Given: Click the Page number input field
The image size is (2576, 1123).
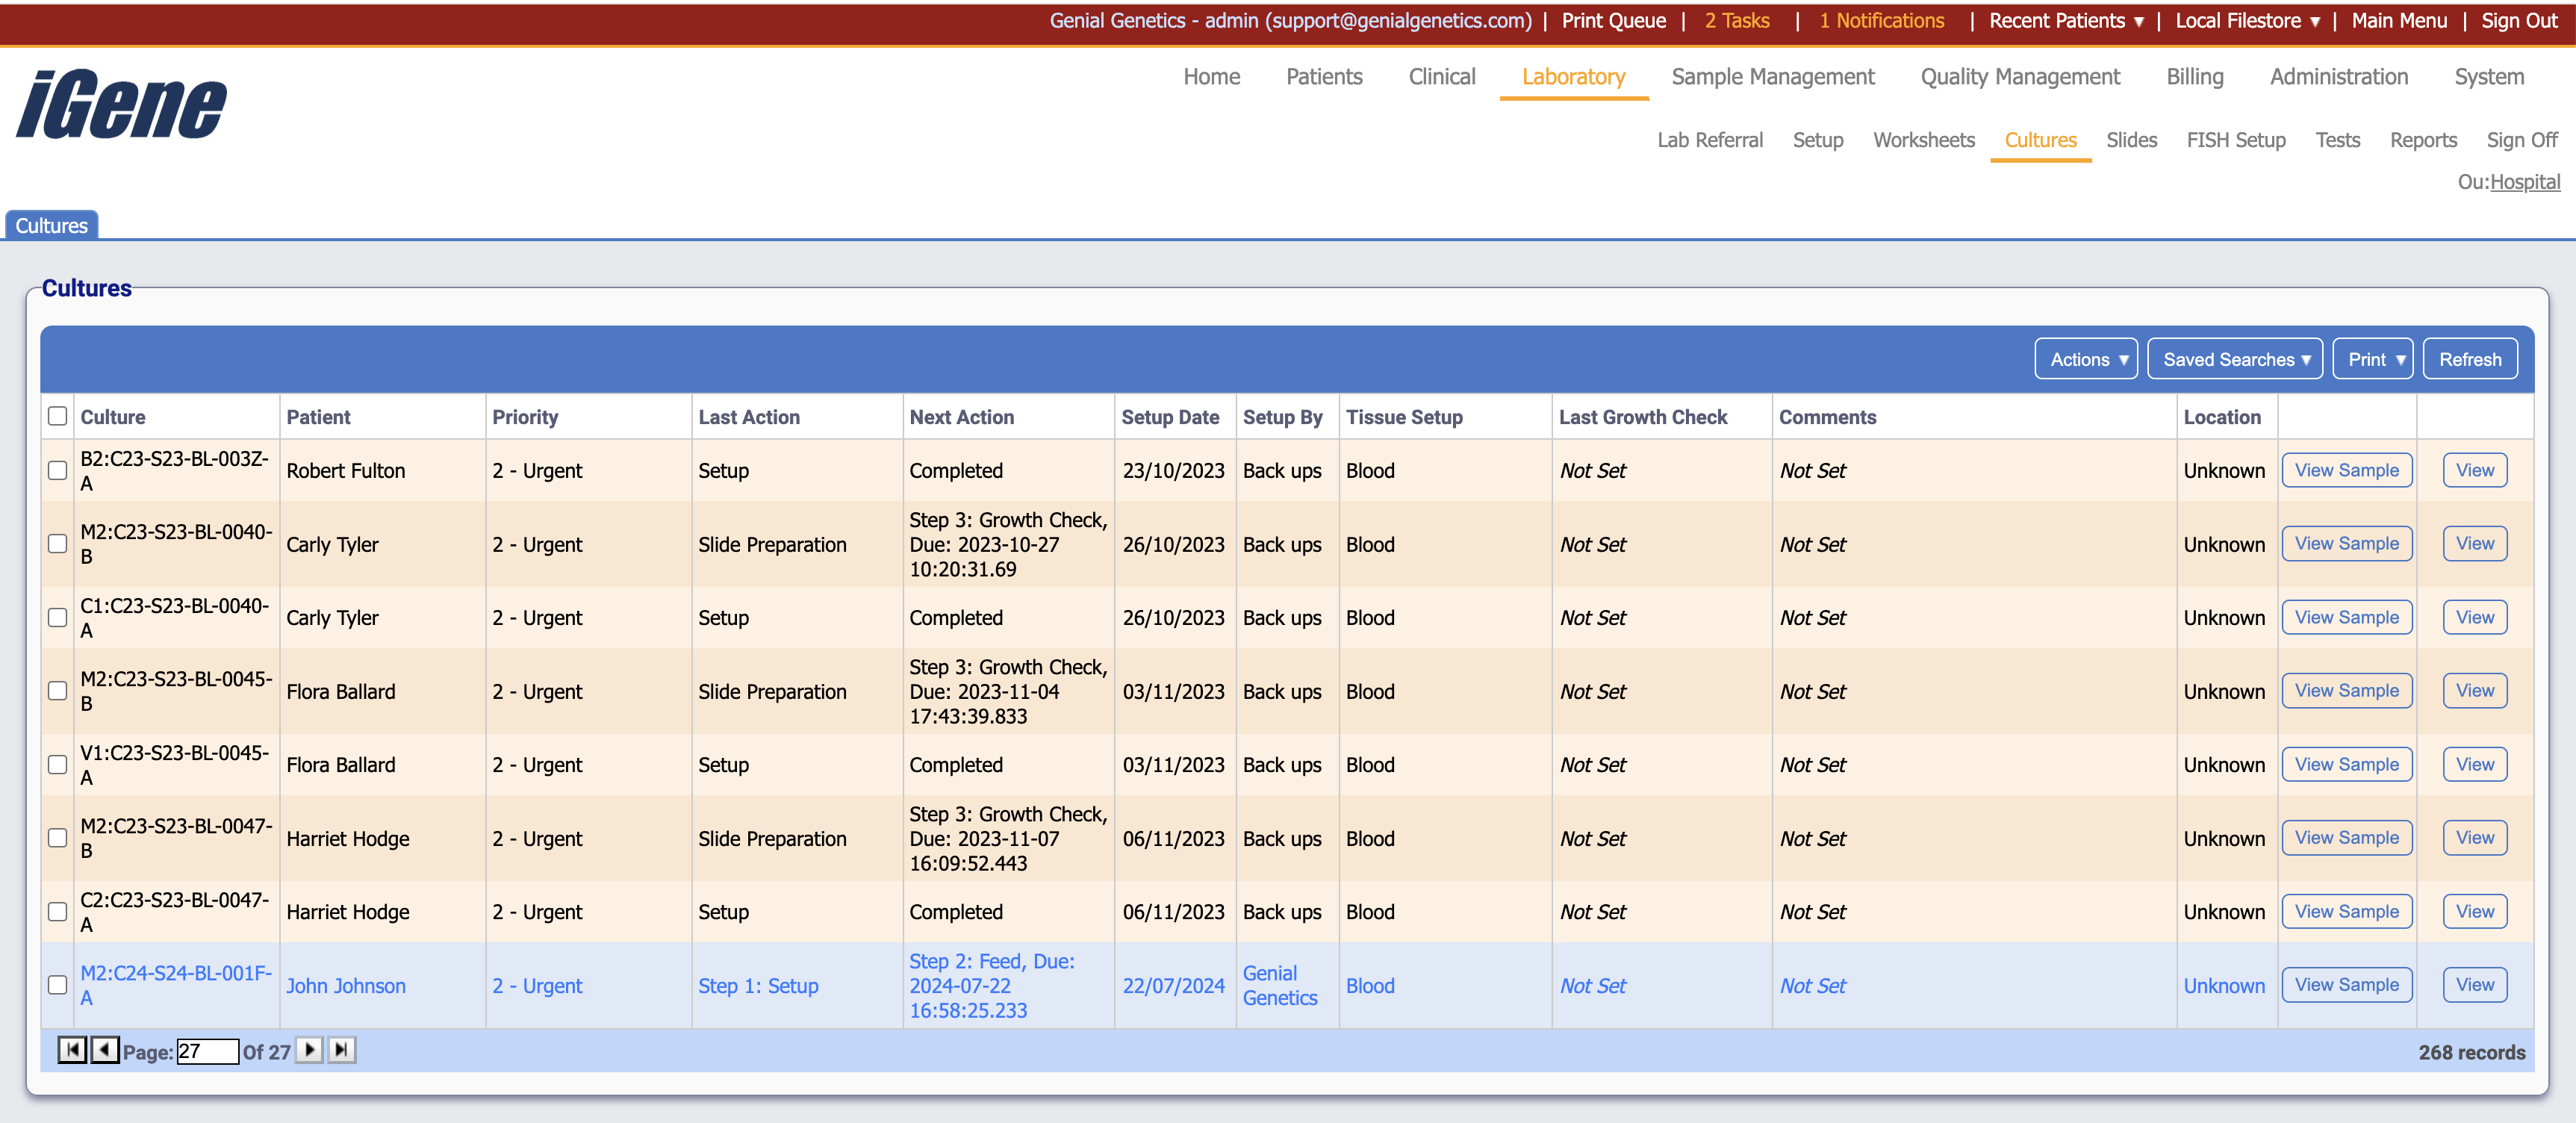Looking at the screenshot, I should coord(207,1051).
